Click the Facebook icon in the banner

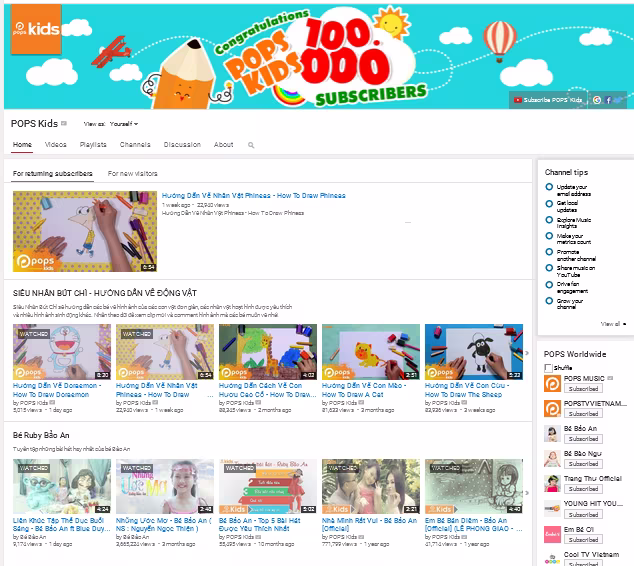pos(608,100)
